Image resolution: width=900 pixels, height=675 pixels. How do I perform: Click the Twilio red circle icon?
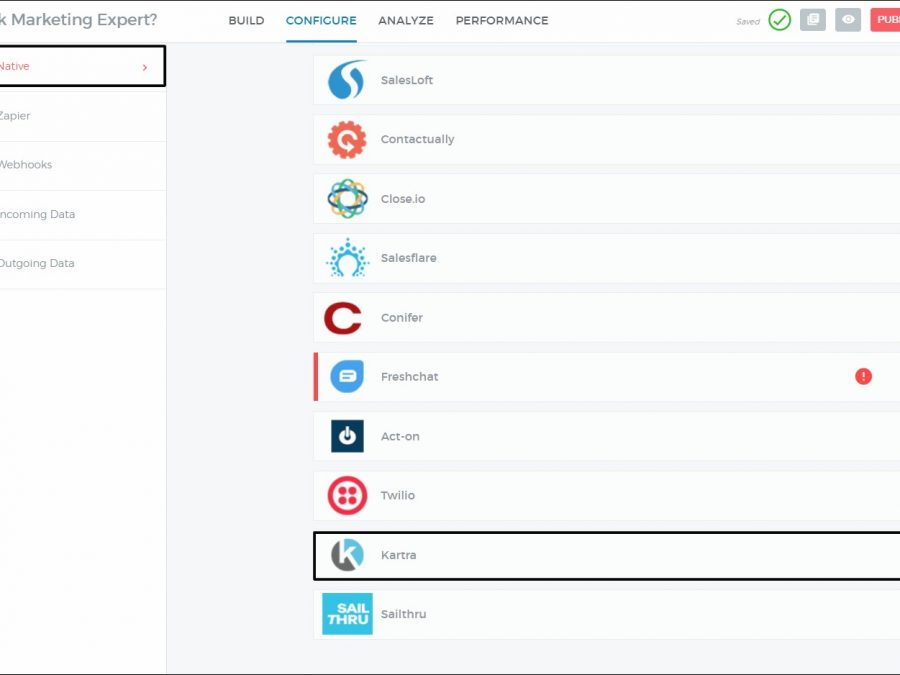(x=347, y=496)
